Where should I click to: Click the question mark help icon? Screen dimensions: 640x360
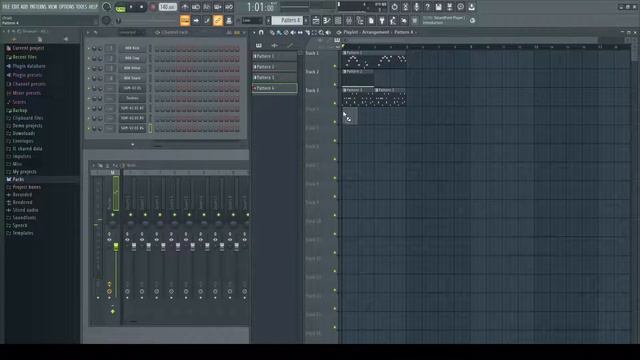click(427, 7)
